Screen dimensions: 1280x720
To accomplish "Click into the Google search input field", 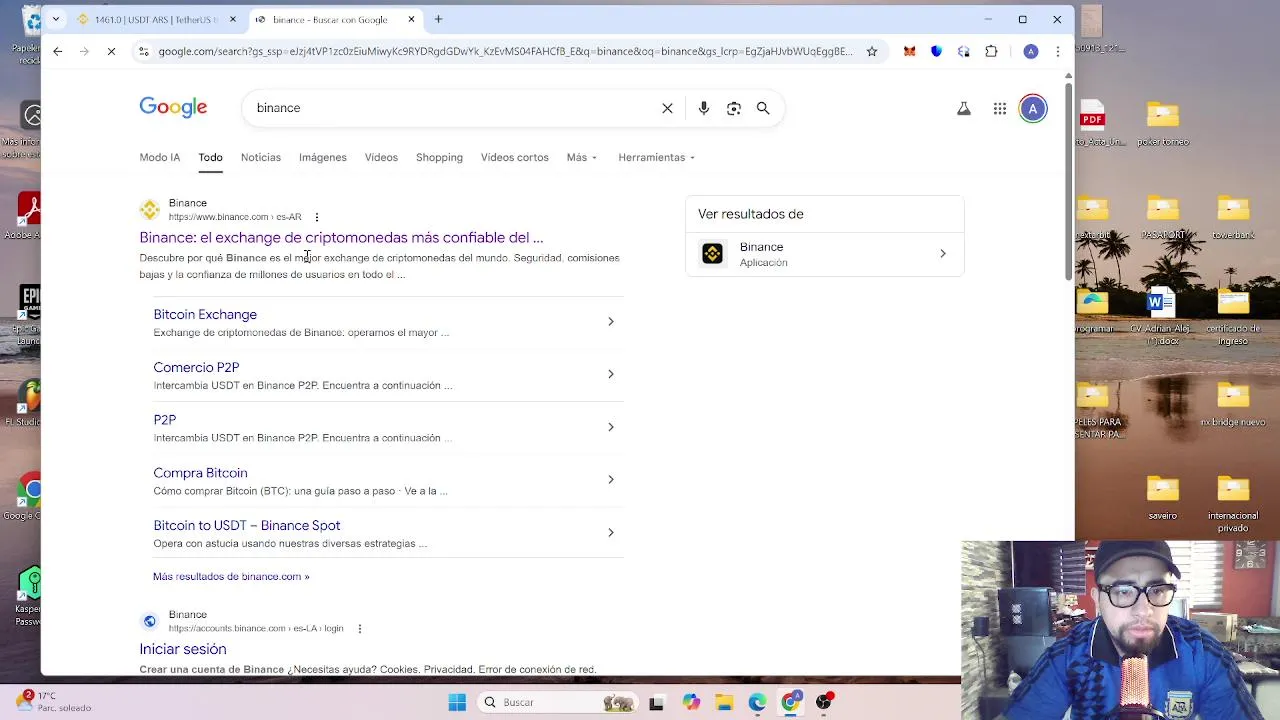I will coord(450,108).
